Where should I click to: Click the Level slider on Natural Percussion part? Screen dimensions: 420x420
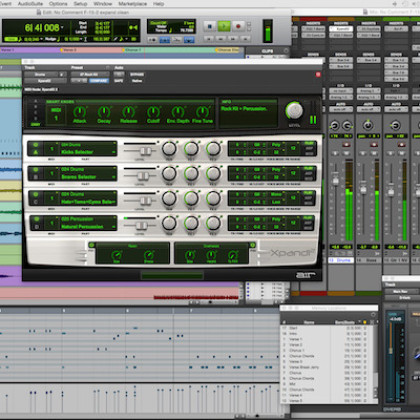pos(141,225)
